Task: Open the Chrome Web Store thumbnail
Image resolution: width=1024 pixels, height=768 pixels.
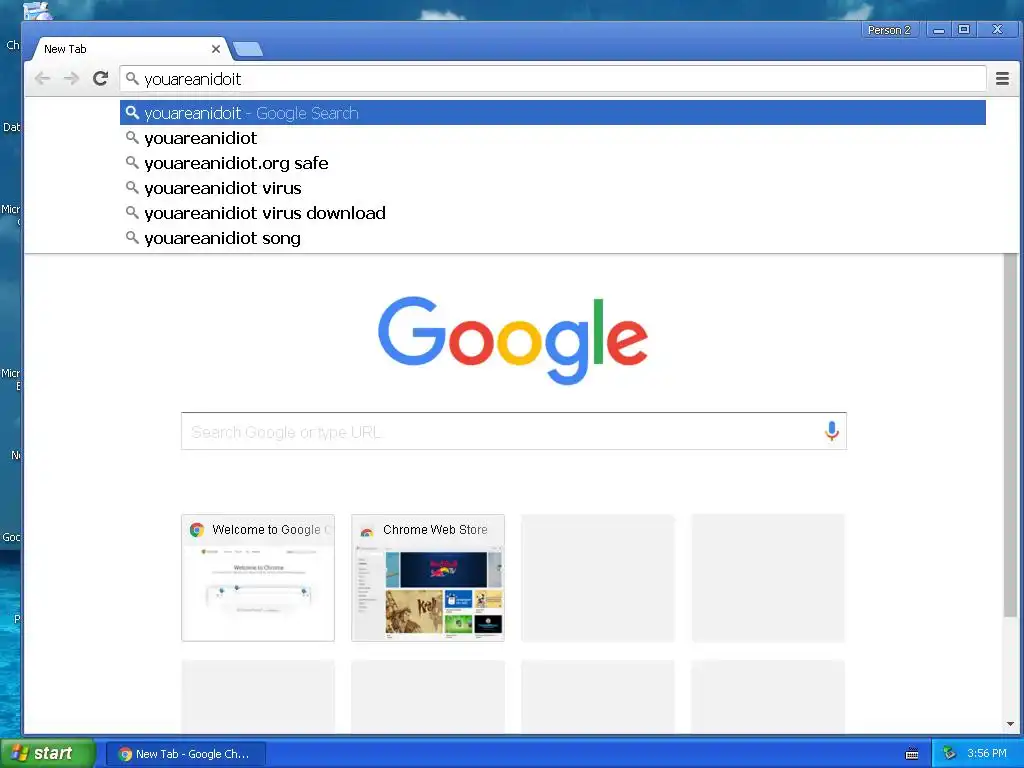Action: (x=428, y=577)
